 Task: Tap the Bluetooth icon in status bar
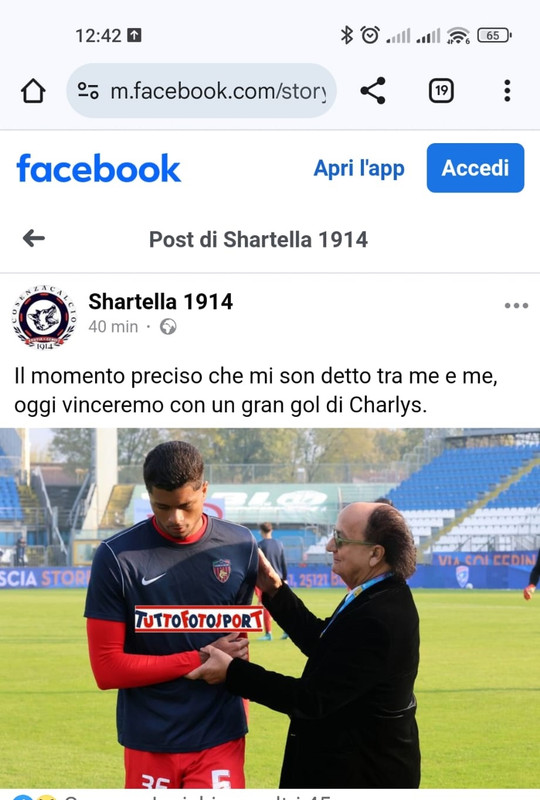coord(347,35)
